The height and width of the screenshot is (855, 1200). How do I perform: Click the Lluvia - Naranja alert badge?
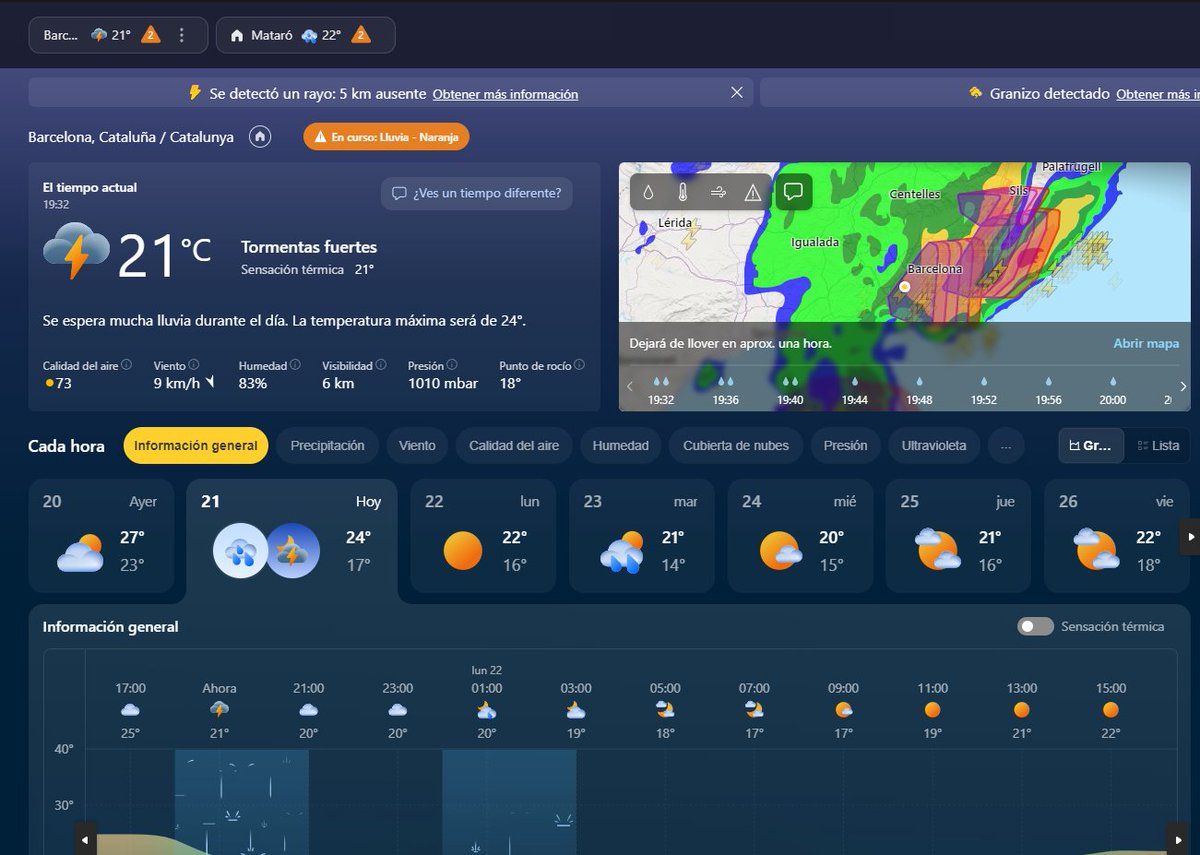(386, 137)
